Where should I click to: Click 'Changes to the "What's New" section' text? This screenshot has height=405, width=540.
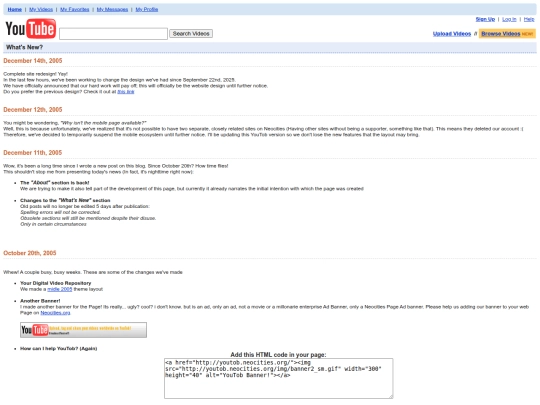point(65,200)
